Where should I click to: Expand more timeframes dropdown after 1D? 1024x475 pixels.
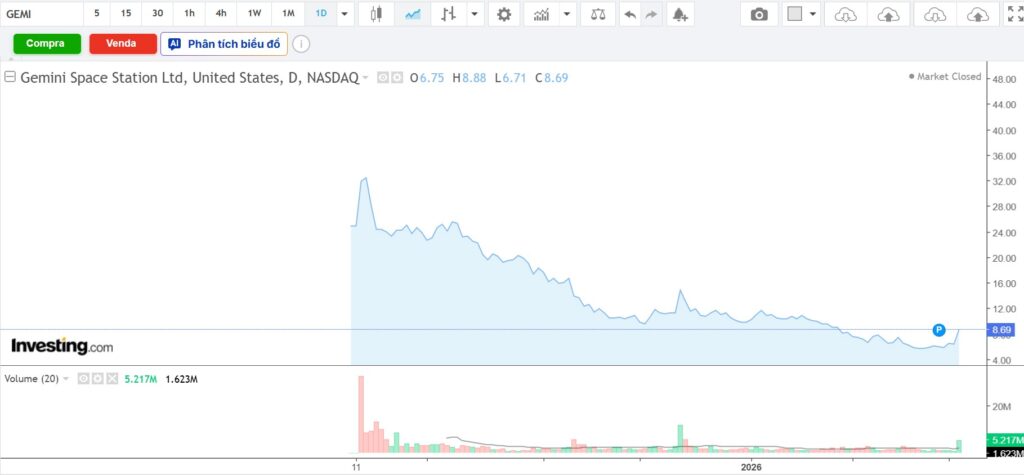pyautogui.click(x=345, y=14)
